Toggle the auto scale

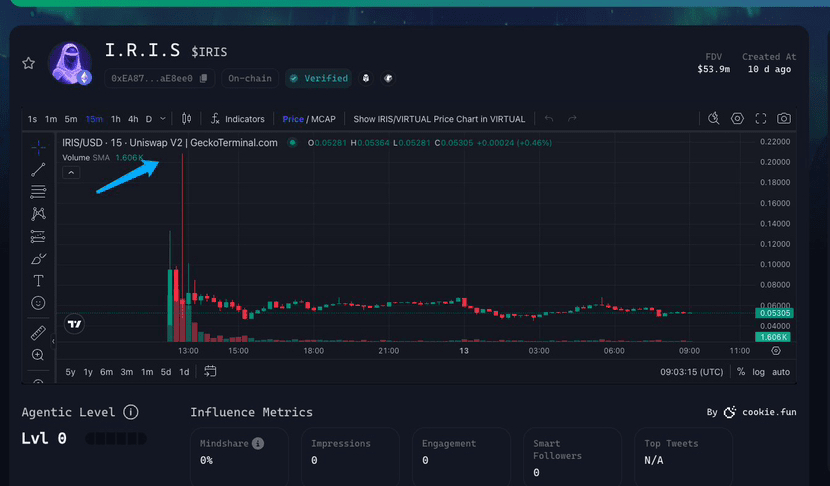[x=781, y=372]
